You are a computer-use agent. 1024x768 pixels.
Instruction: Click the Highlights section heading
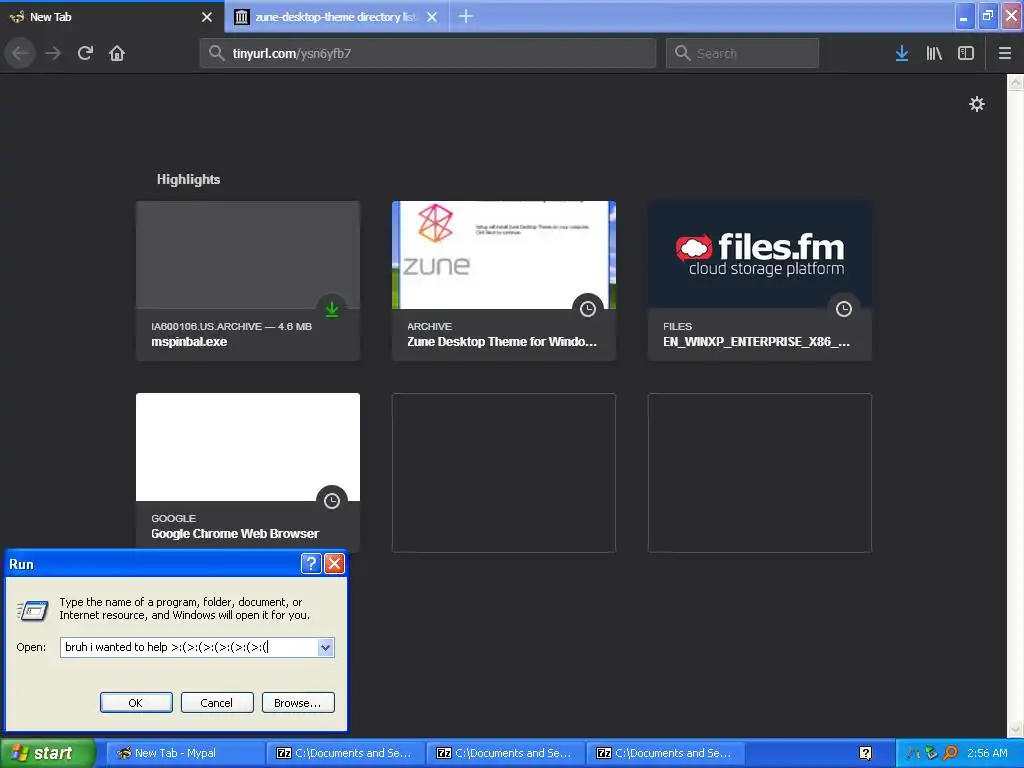pos(188,180)
